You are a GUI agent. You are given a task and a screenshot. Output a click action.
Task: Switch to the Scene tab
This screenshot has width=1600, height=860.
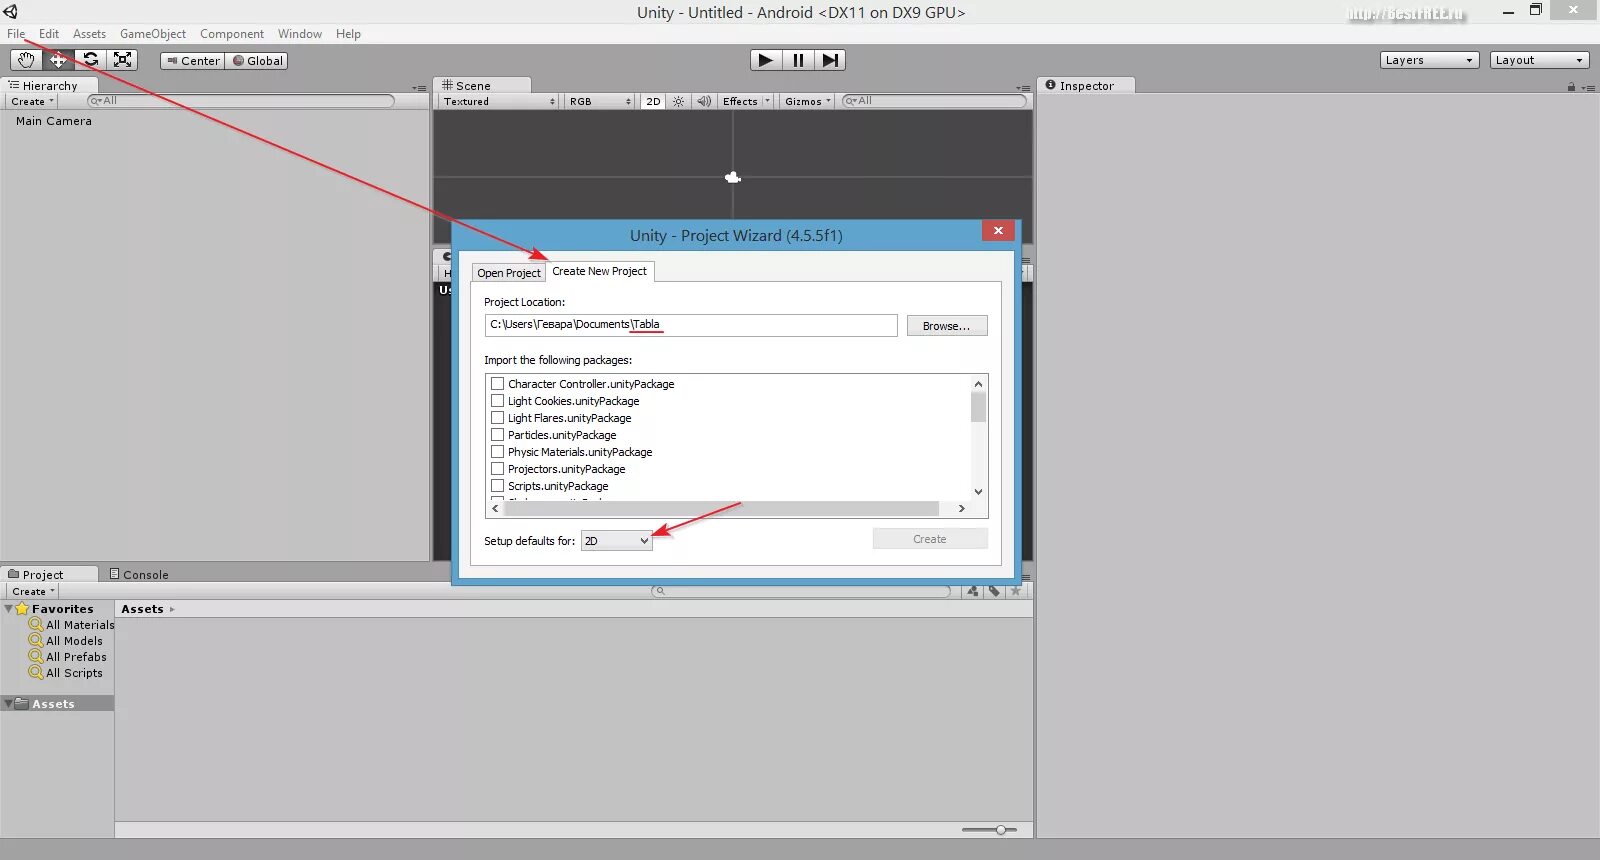pos(481,86)
